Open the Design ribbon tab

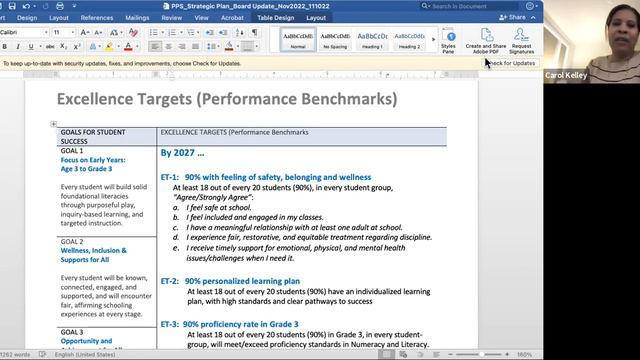tap(27, 18)
